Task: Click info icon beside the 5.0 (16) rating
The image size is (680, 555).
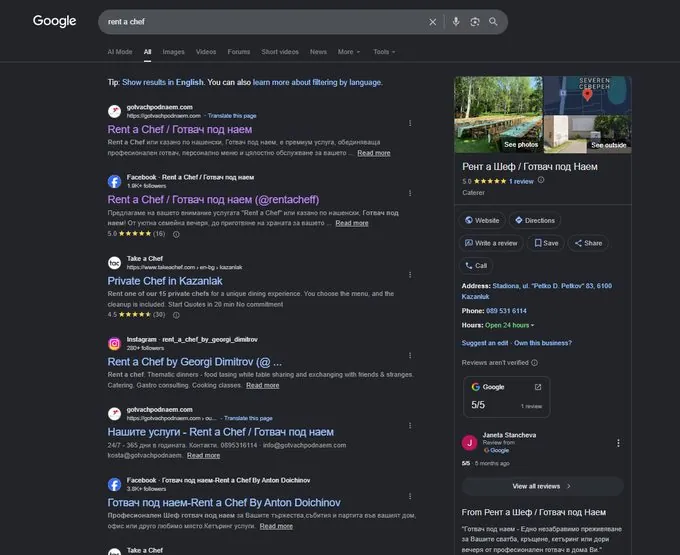Action: click(176, 234)
